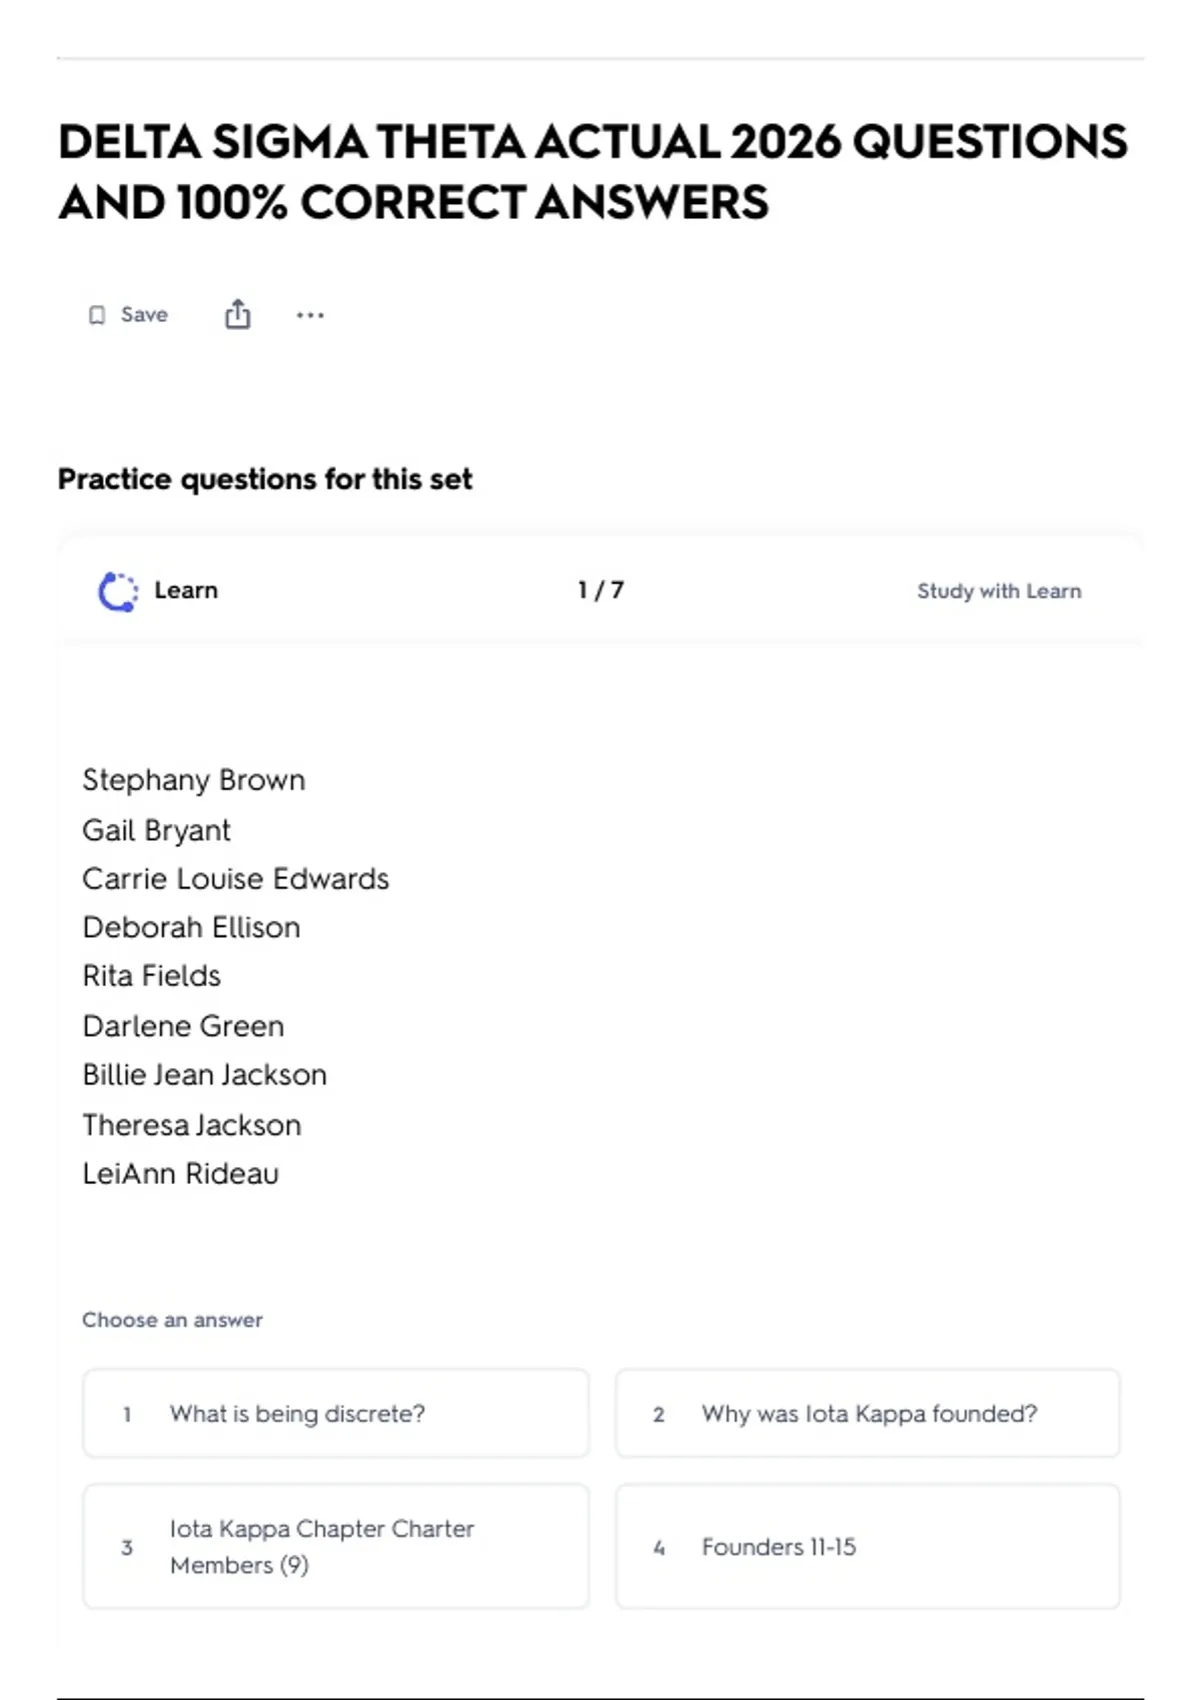Click the Delta Sigma Theta set title

tap(593, 172)
